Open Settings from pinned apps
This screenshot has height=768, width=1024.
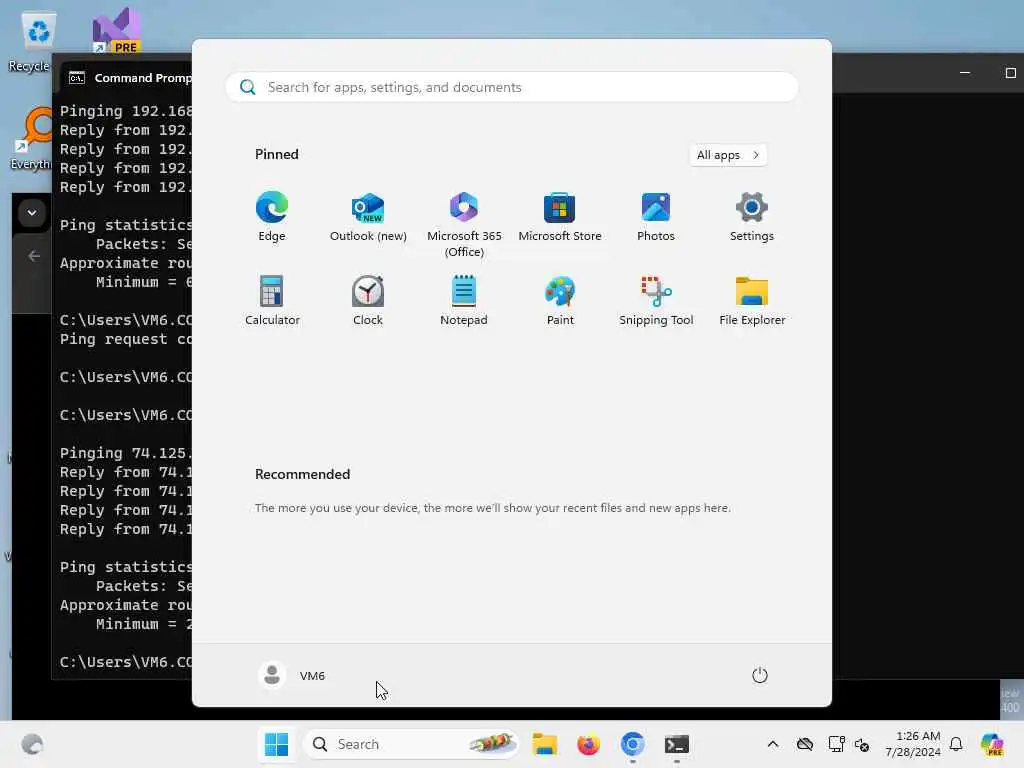point(752,217)
